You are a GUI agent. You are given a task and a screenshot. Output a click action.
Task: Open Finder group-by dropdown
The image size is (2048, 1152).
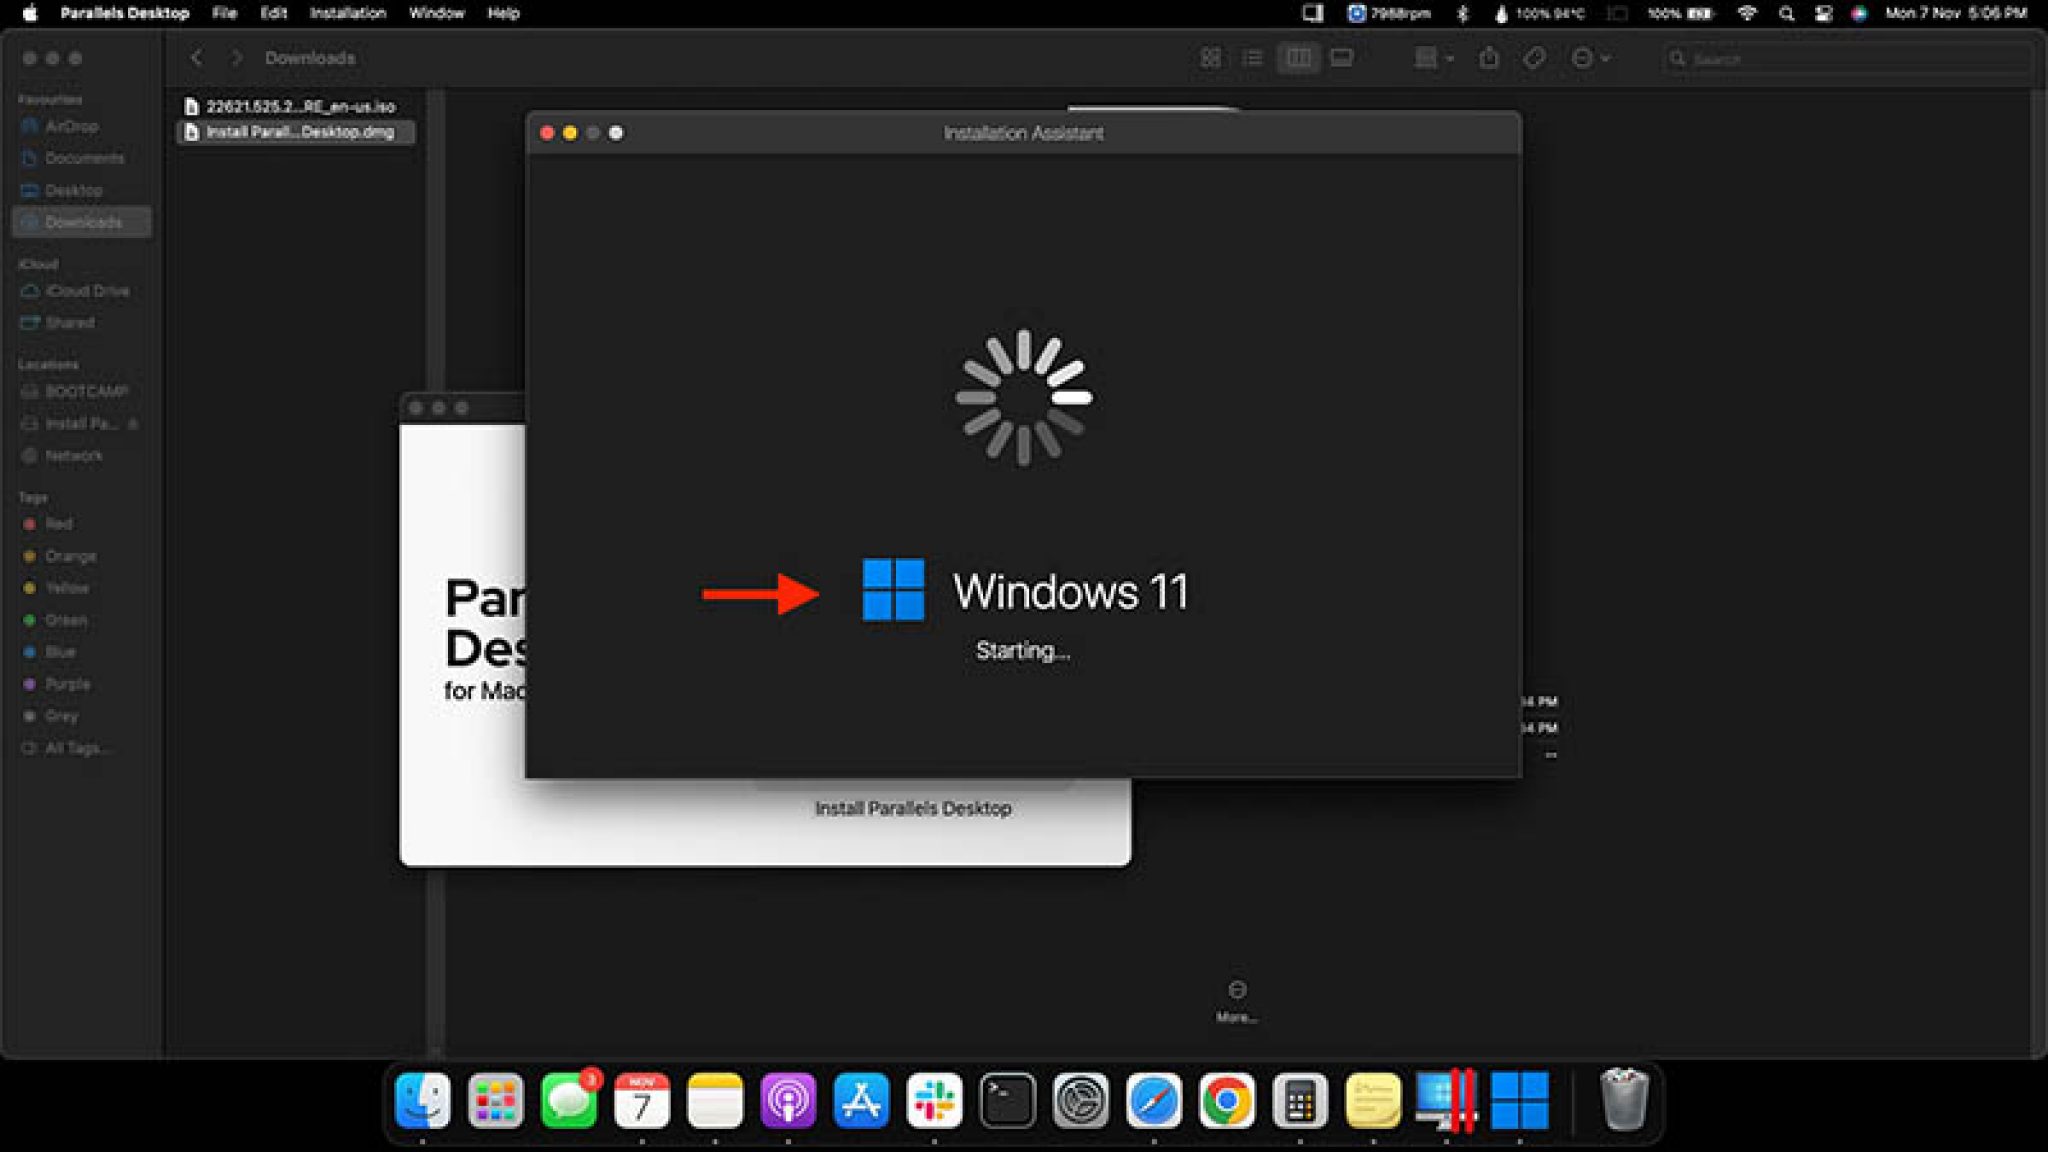click(x=1434, y=58)
